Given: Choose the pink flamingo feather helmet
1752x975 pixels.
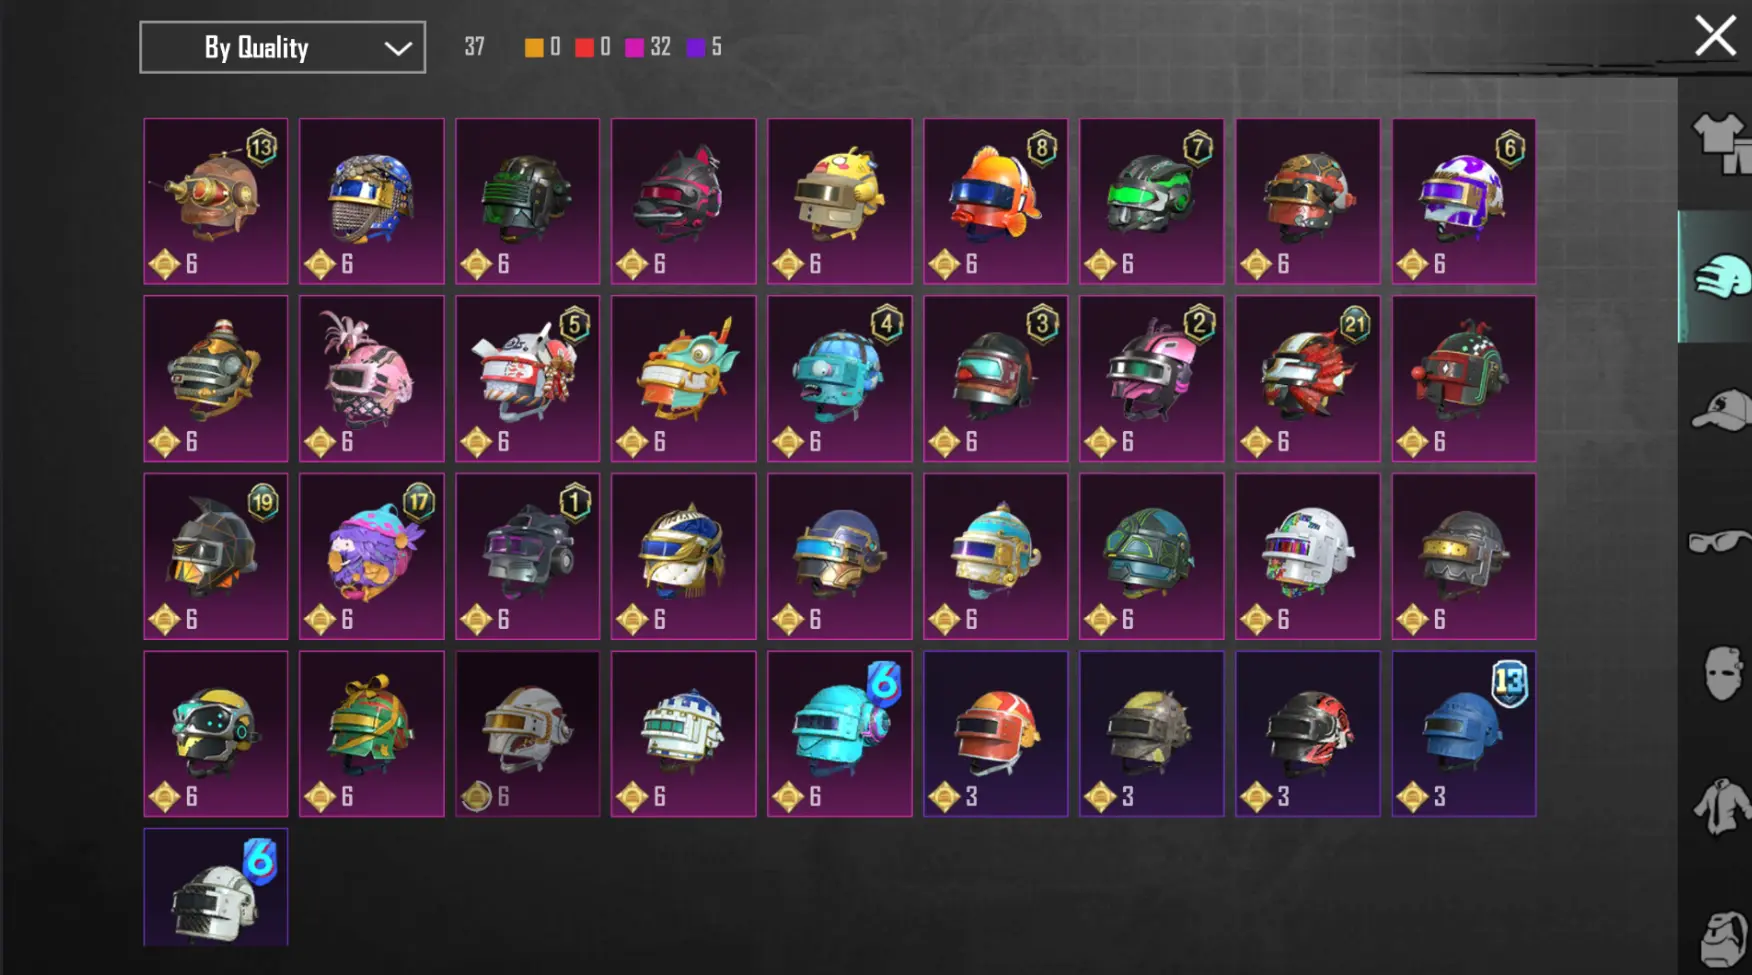Looking at the screenshot, I should [x=372, y=378].
